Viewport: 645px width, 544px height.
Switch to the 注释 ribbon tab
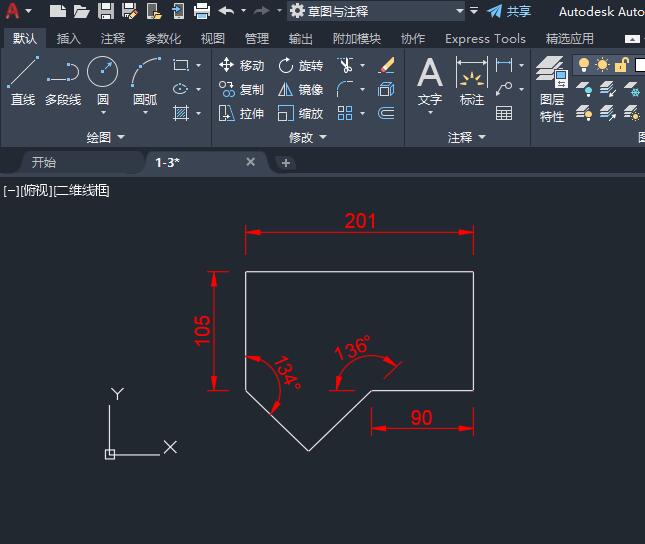[x=113, y=39]
